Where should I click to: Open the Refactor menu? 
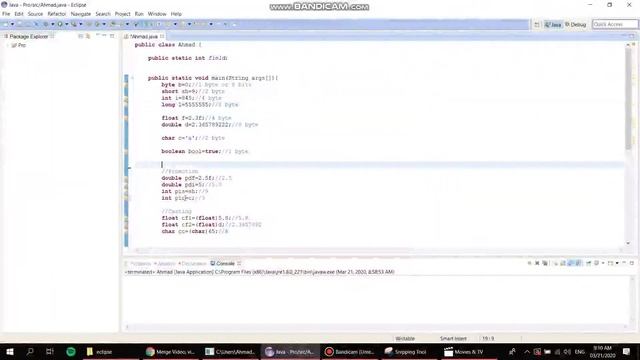click(57, 14)
